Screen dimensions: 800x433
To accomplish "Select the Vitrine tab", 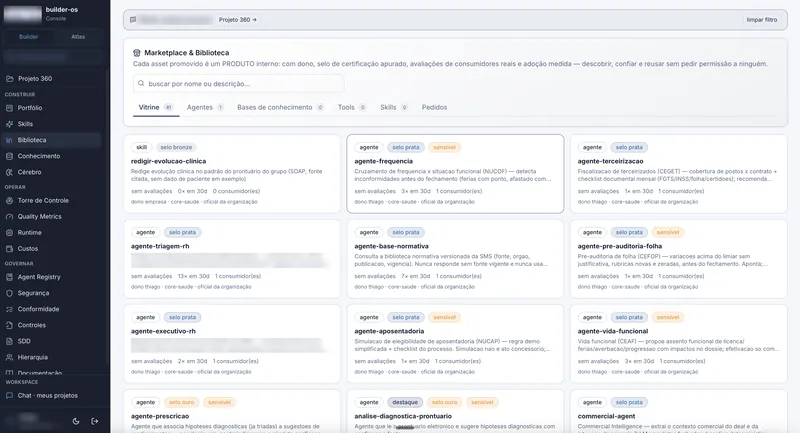I will (156, 107).
